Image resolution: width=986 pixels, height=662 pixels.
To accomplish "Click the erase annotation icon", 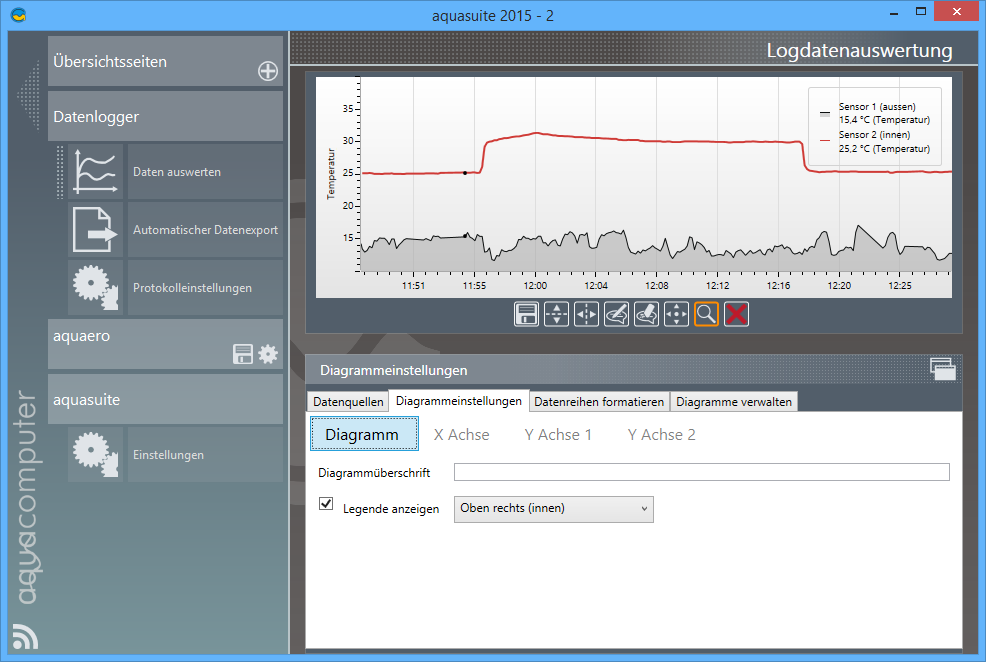I will [647, 314].
